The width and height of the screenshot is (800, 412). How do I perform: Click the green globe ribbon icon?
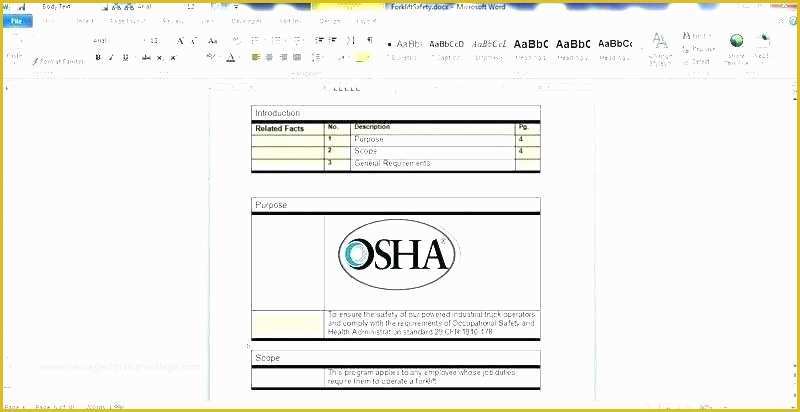(736, 41)
